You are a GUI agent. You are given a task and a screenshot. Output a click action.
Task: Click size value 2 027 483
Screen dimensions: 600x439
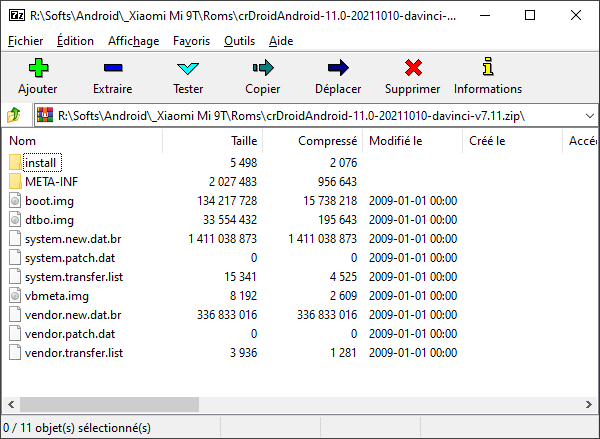(233, 182)
